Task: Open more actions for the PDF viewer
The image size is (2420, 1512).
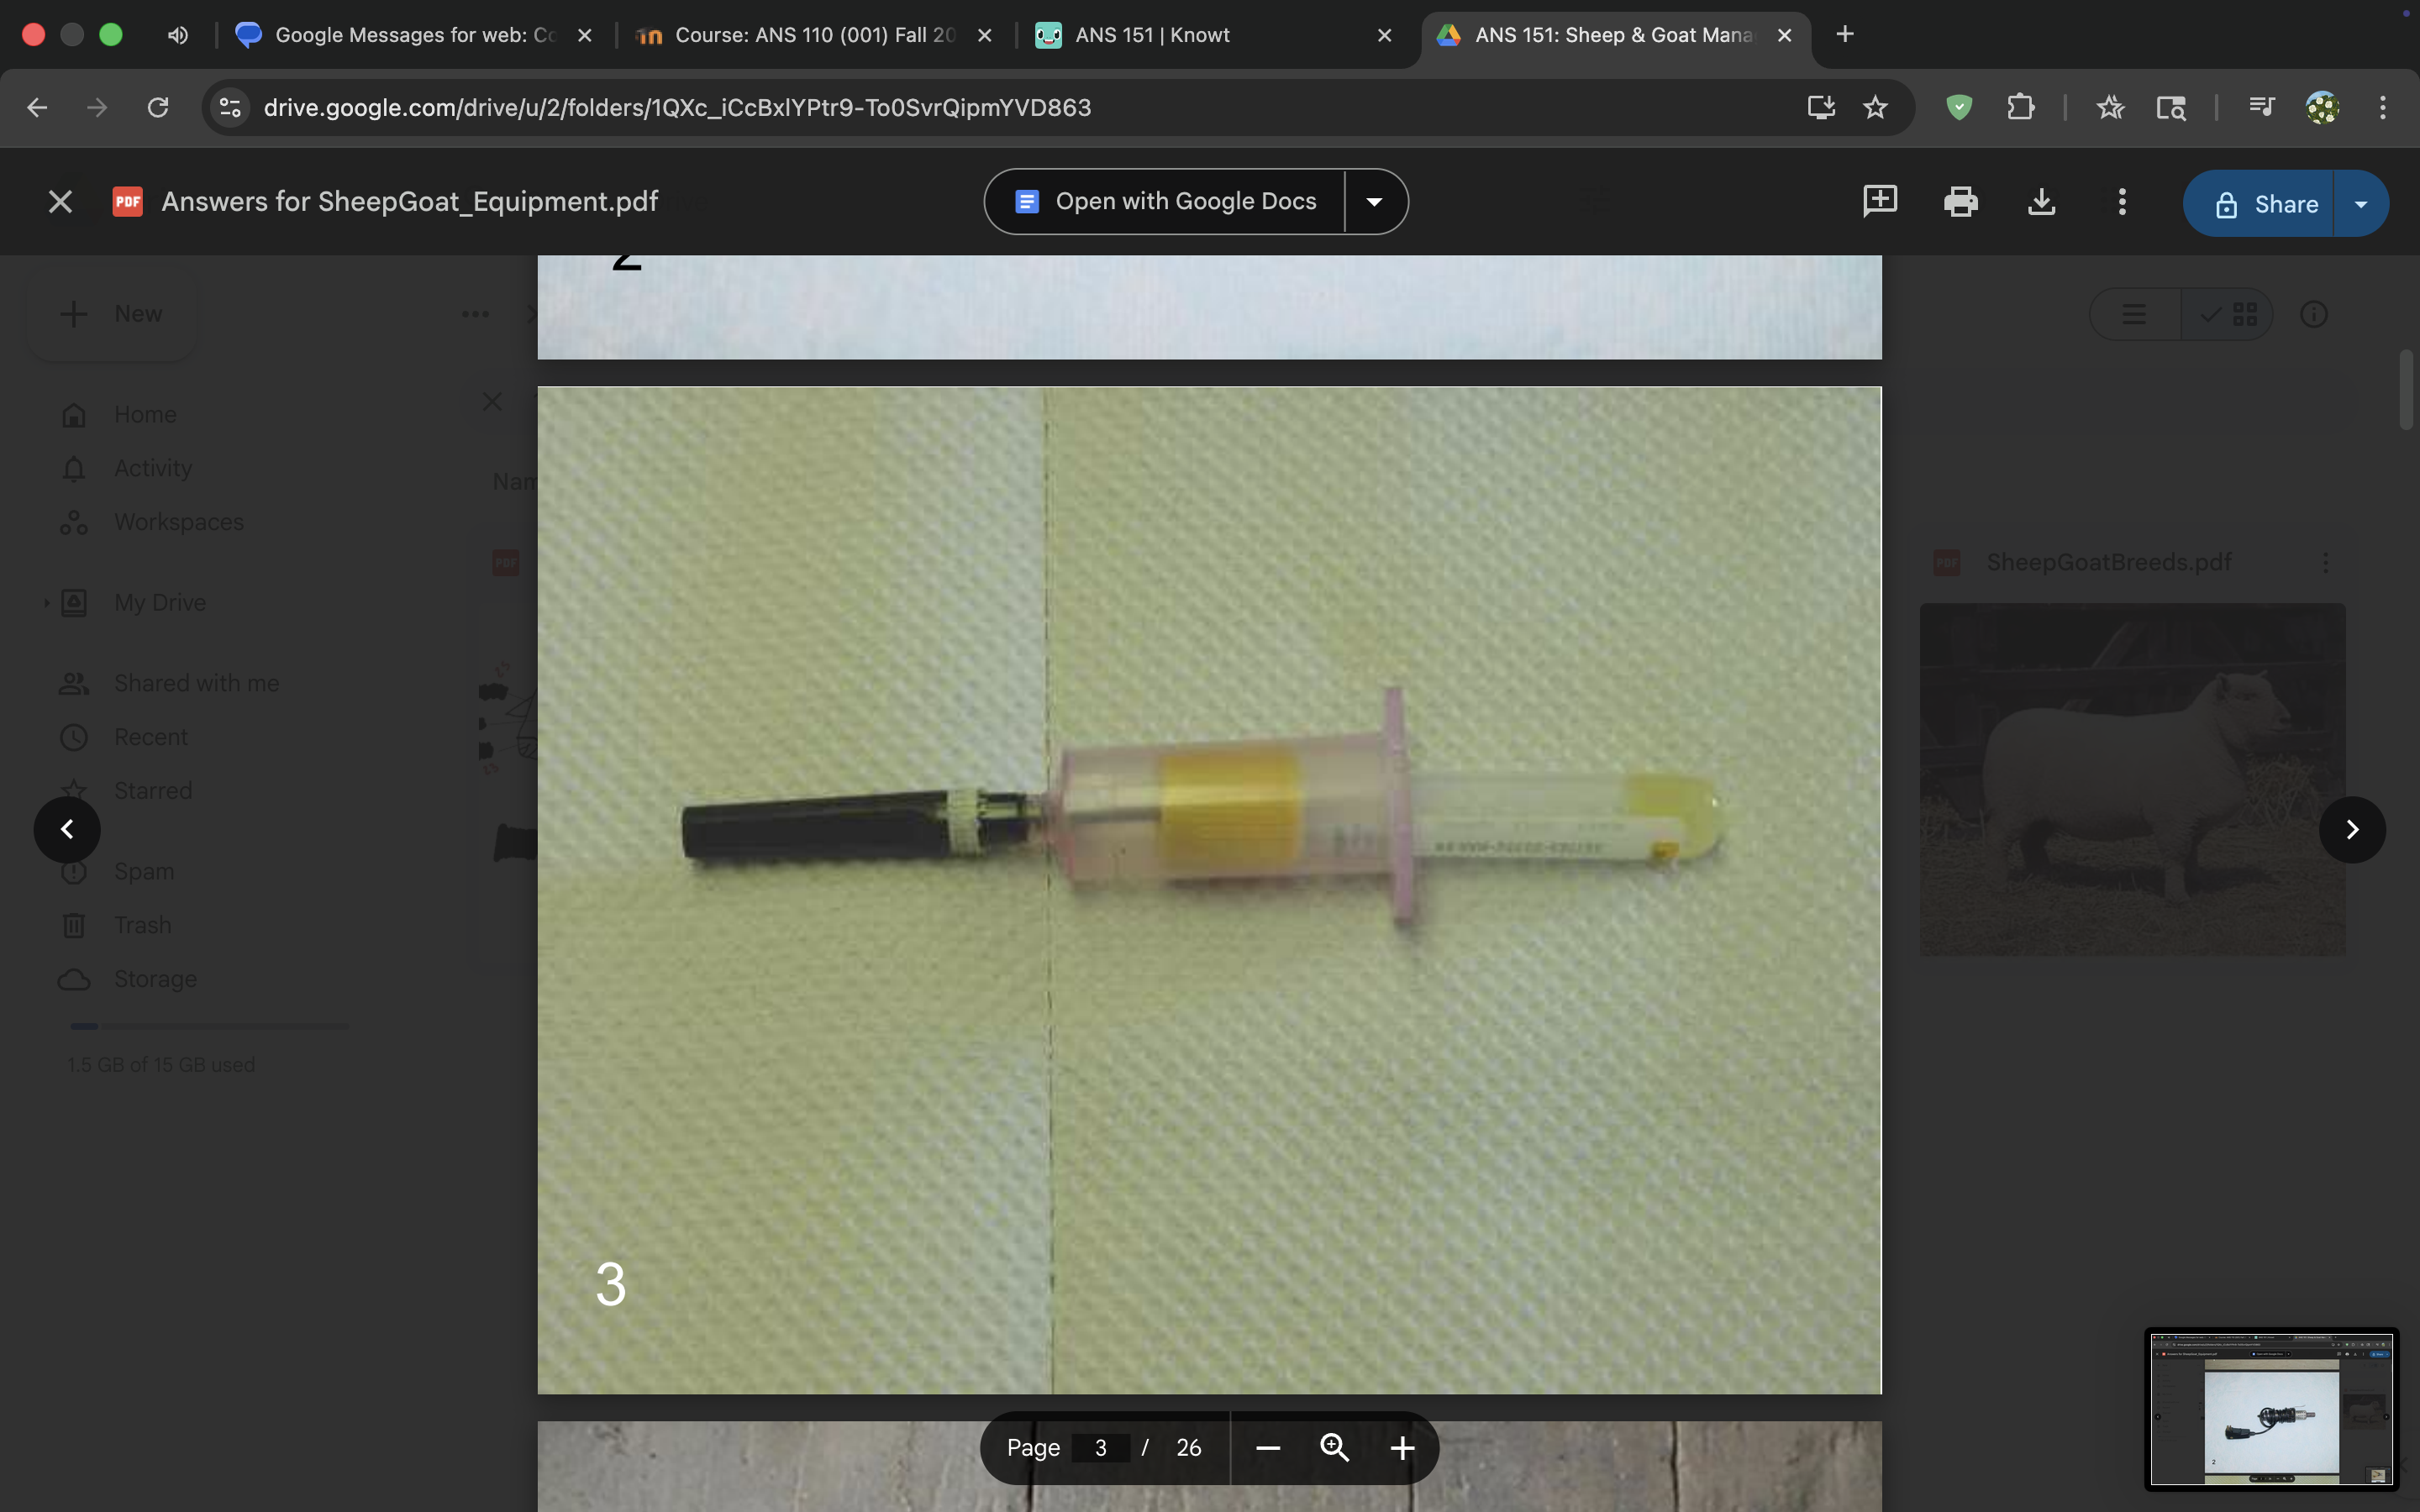Action: coord(2121,202)
